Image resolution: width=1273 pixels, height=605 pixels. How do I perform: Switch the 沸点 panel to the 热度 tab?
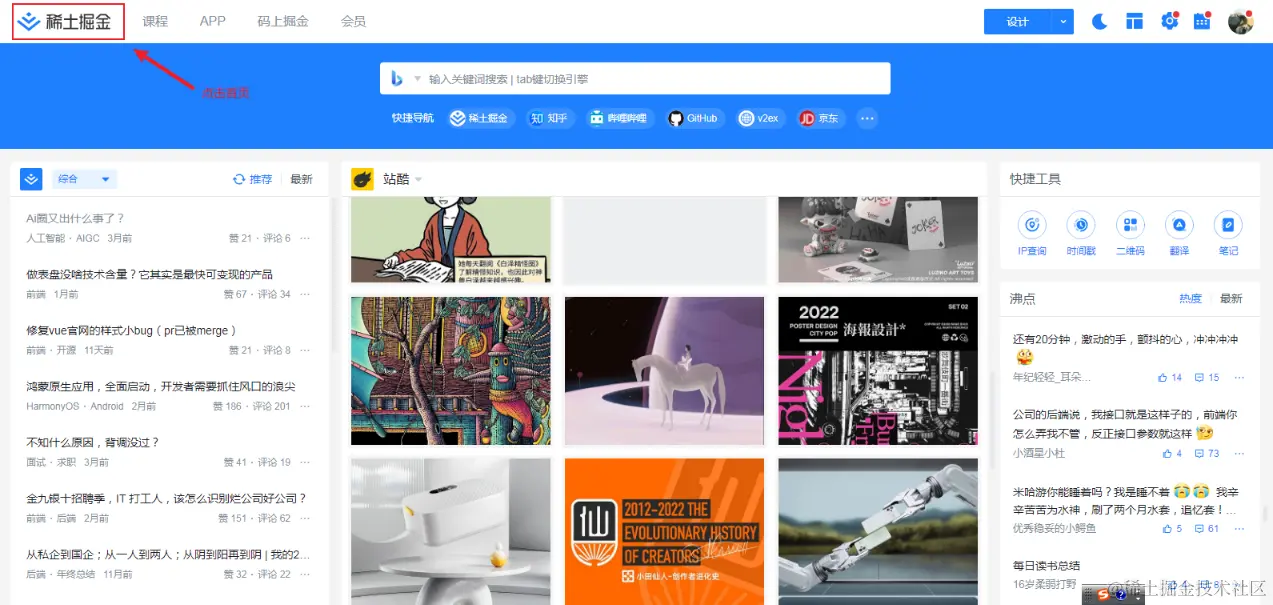(1190, 298)
